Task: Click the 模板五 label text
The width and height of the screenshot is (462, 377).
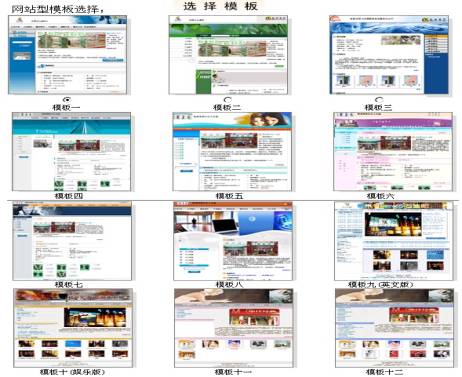Action: pyautogui.click(x=229, y=196)
